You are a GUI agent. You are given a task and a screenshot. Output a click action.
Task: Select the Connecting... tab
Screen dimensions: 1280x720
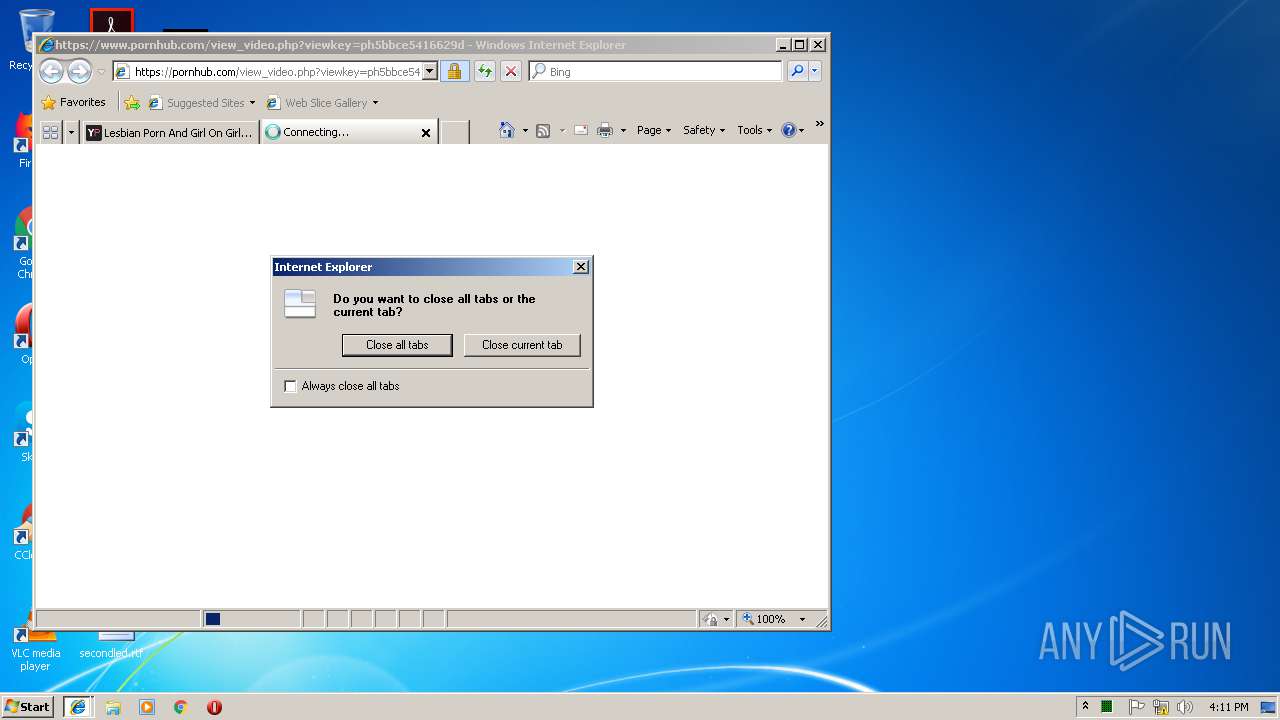click(x=340, y=132)
